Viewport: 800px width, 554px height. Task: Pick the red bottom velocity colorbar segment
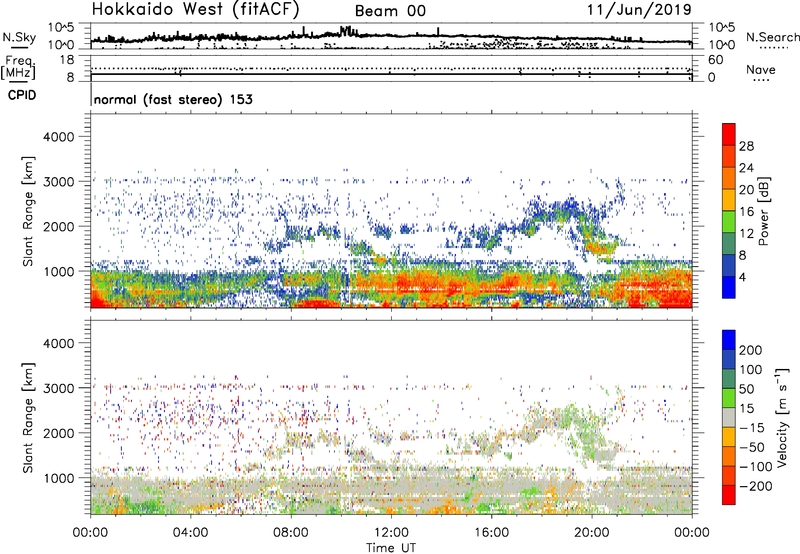[x=729, y=495]
